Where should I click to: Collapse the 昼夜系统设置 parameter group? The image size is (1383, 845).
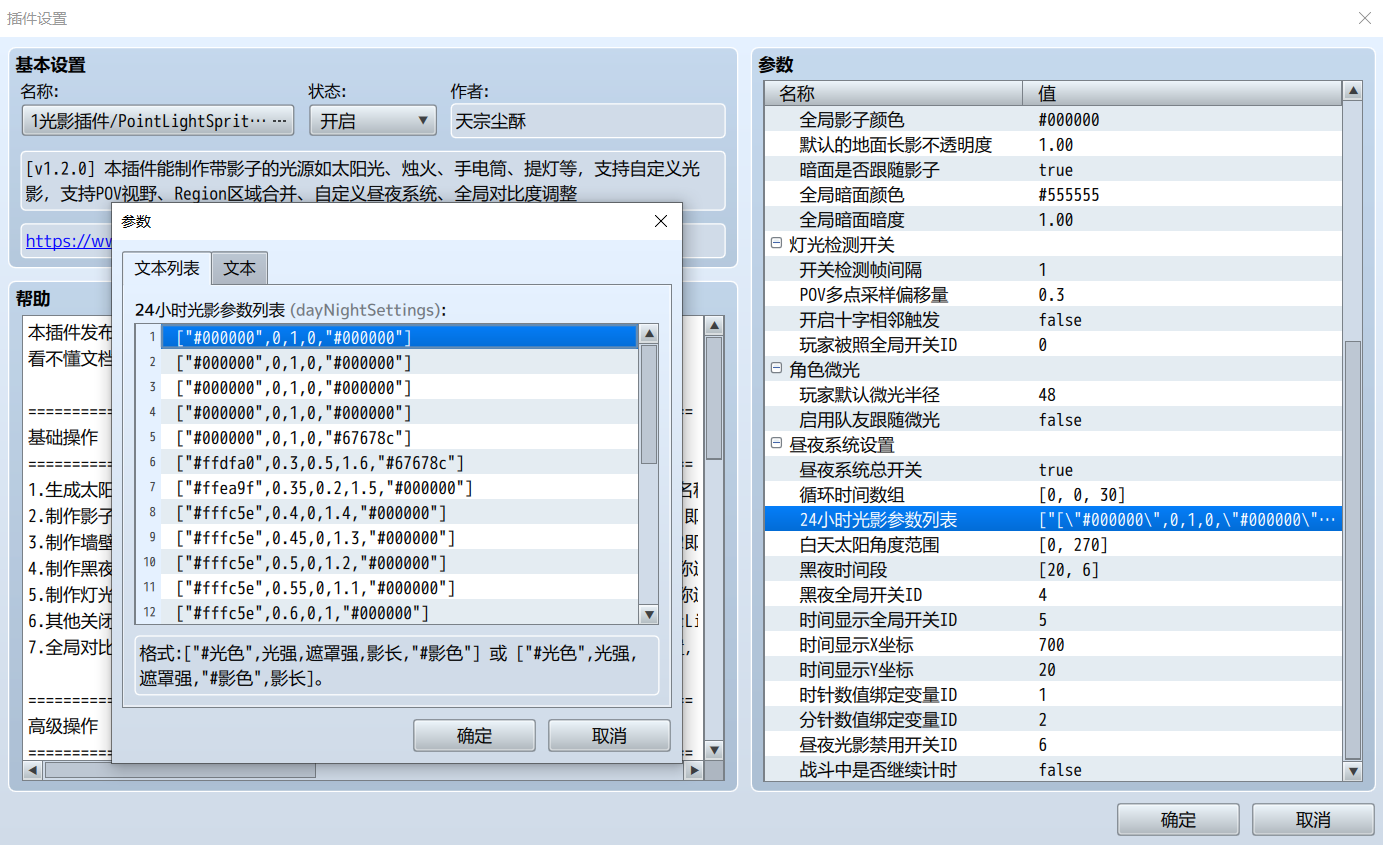click(x=776, y=445)
